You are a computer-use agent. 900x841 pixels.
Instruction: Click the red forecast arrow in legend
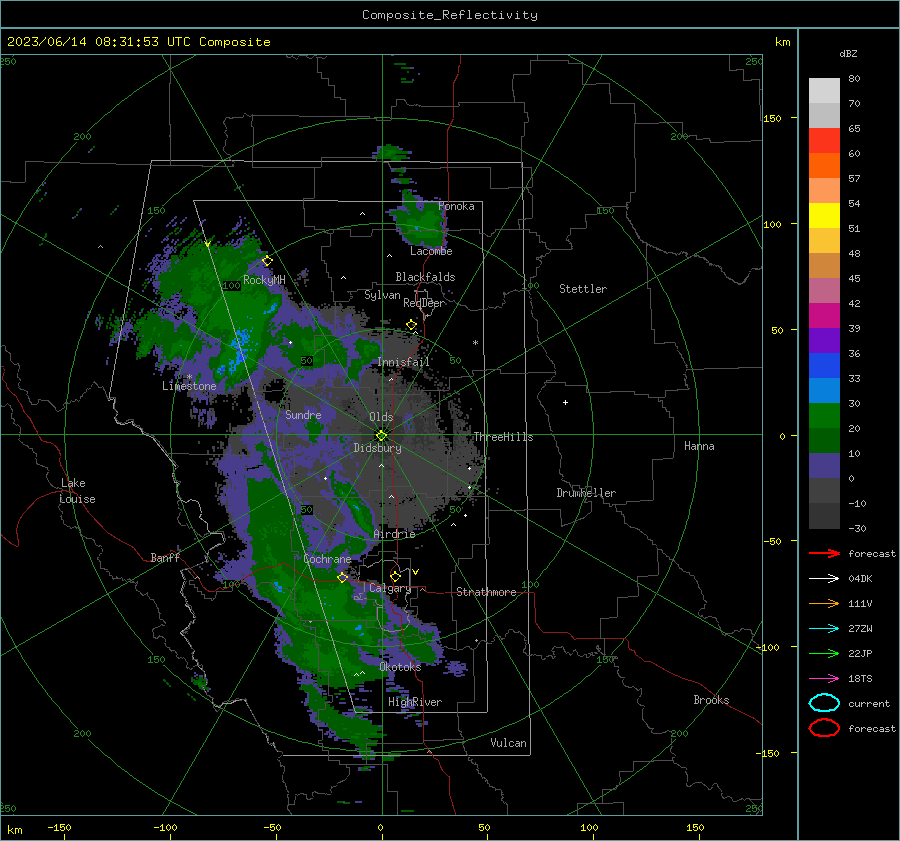824,553
